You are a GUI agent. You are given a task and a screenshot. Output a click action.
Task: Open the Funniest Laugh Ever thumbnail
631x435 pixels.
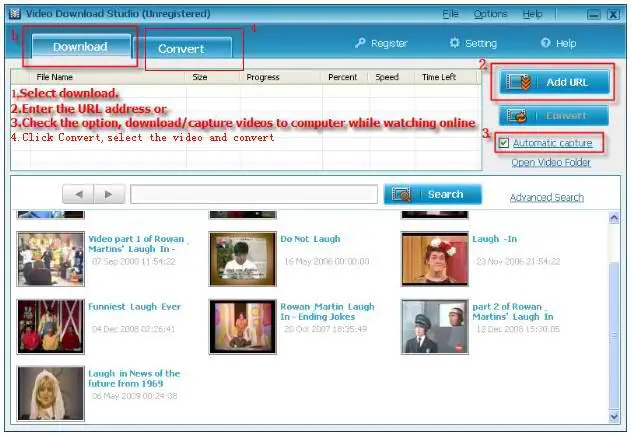[51, 327]
